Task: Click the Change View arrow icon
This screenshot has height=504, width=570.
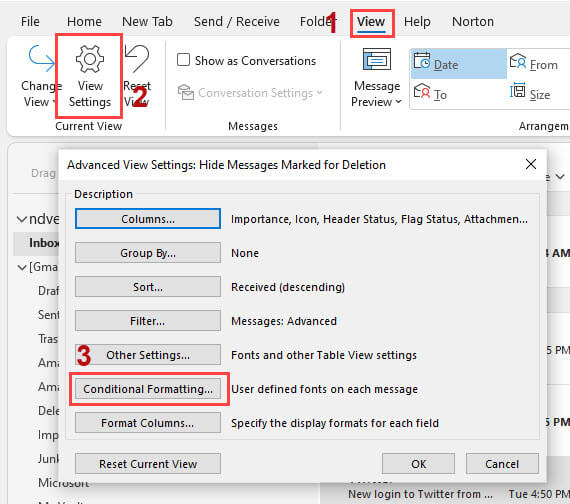Action: (41, 59)
